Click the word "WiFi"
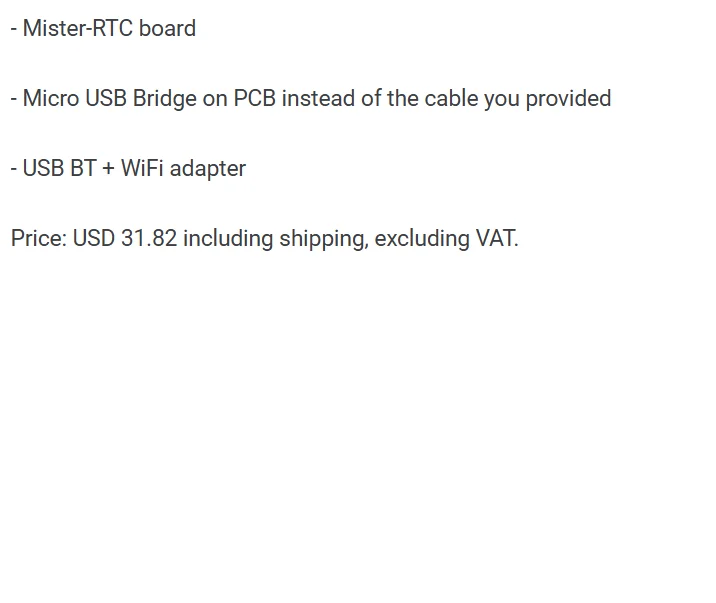Screen dimensions: 716x603 142,169
